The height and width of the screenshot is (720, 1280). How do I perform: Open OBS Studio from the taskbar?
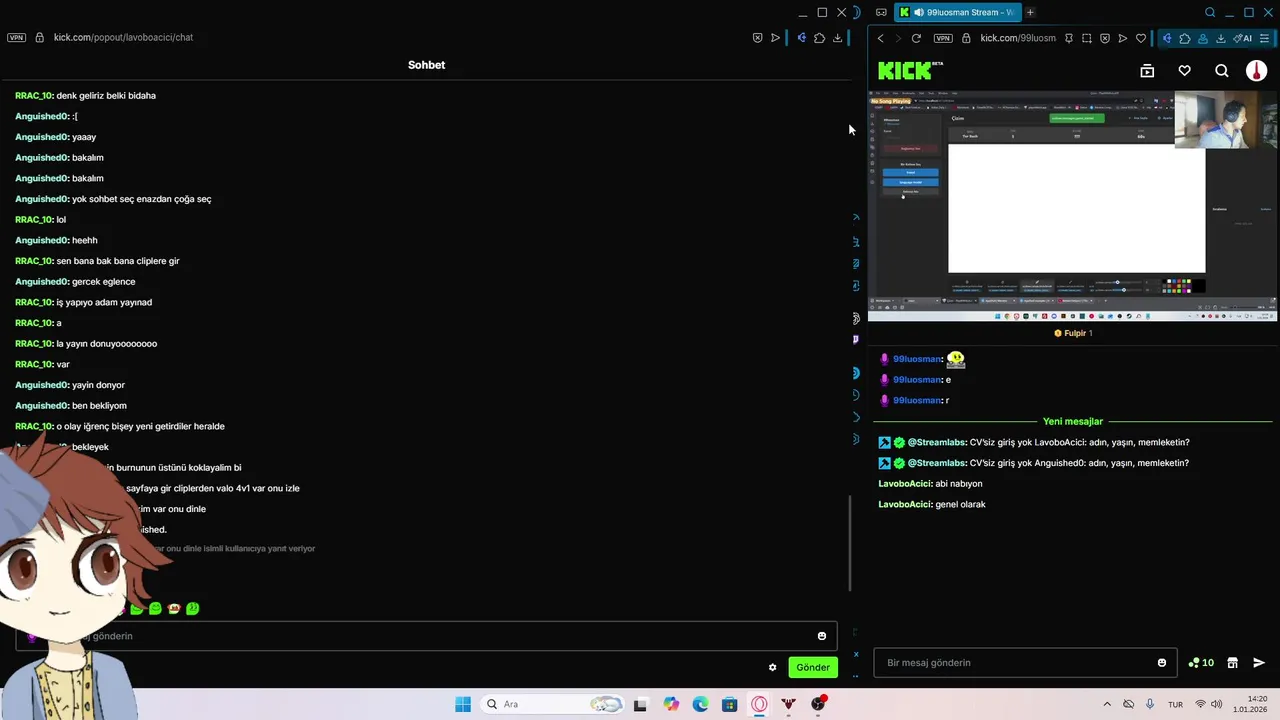[x=819, y=704]
